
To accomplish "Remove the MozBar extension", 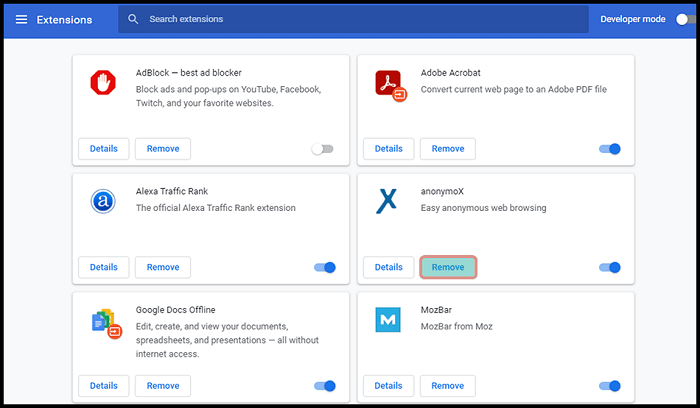I will click(x=448, y=386).
